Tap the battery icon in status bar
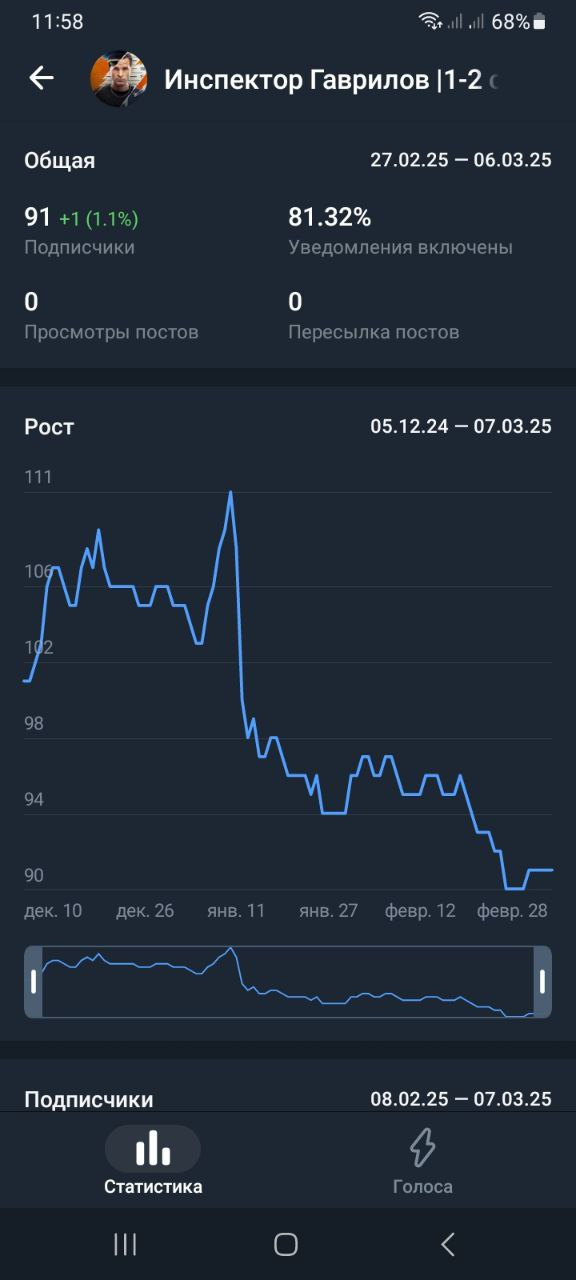 pyautogui.click(x=540, y=21)
